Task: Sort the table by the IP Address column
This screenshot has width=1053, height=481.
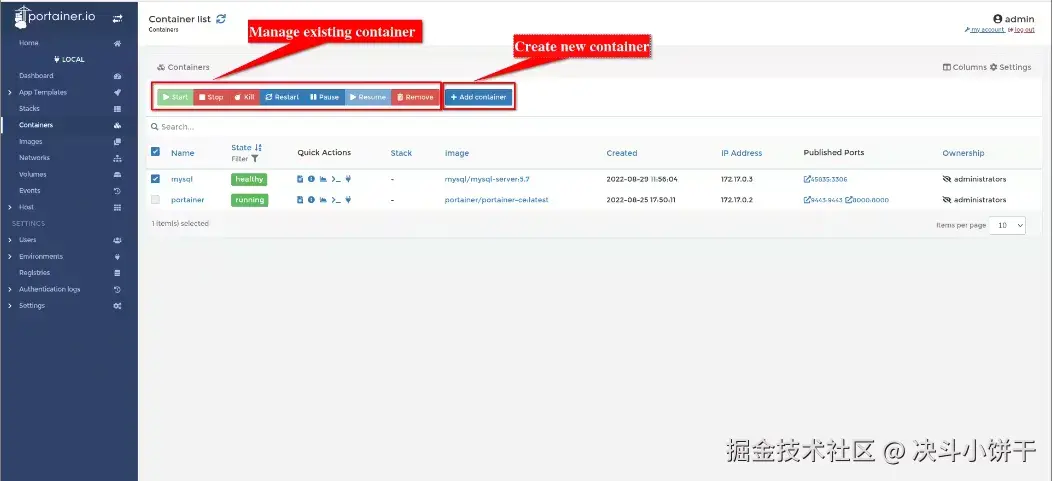Action: [x=741, y=153]
